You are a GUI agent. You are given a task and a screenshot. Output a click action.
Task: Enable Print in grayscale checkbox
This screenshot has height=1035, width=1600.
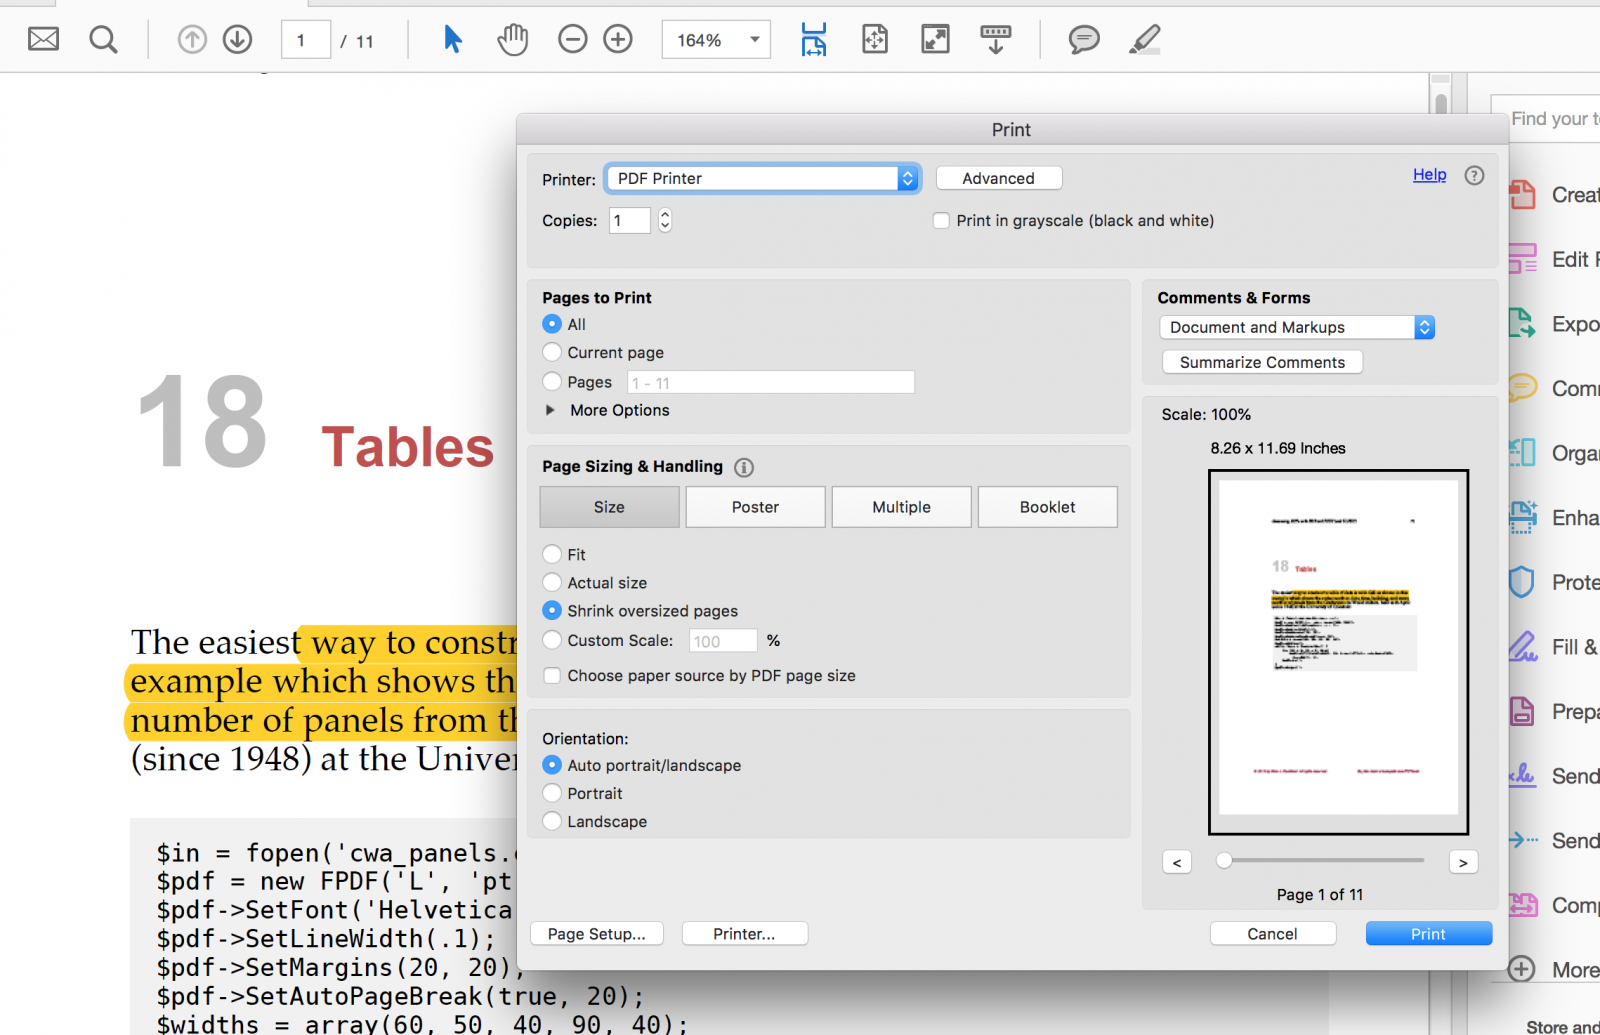pyautogui.click(x=941, y=221)
